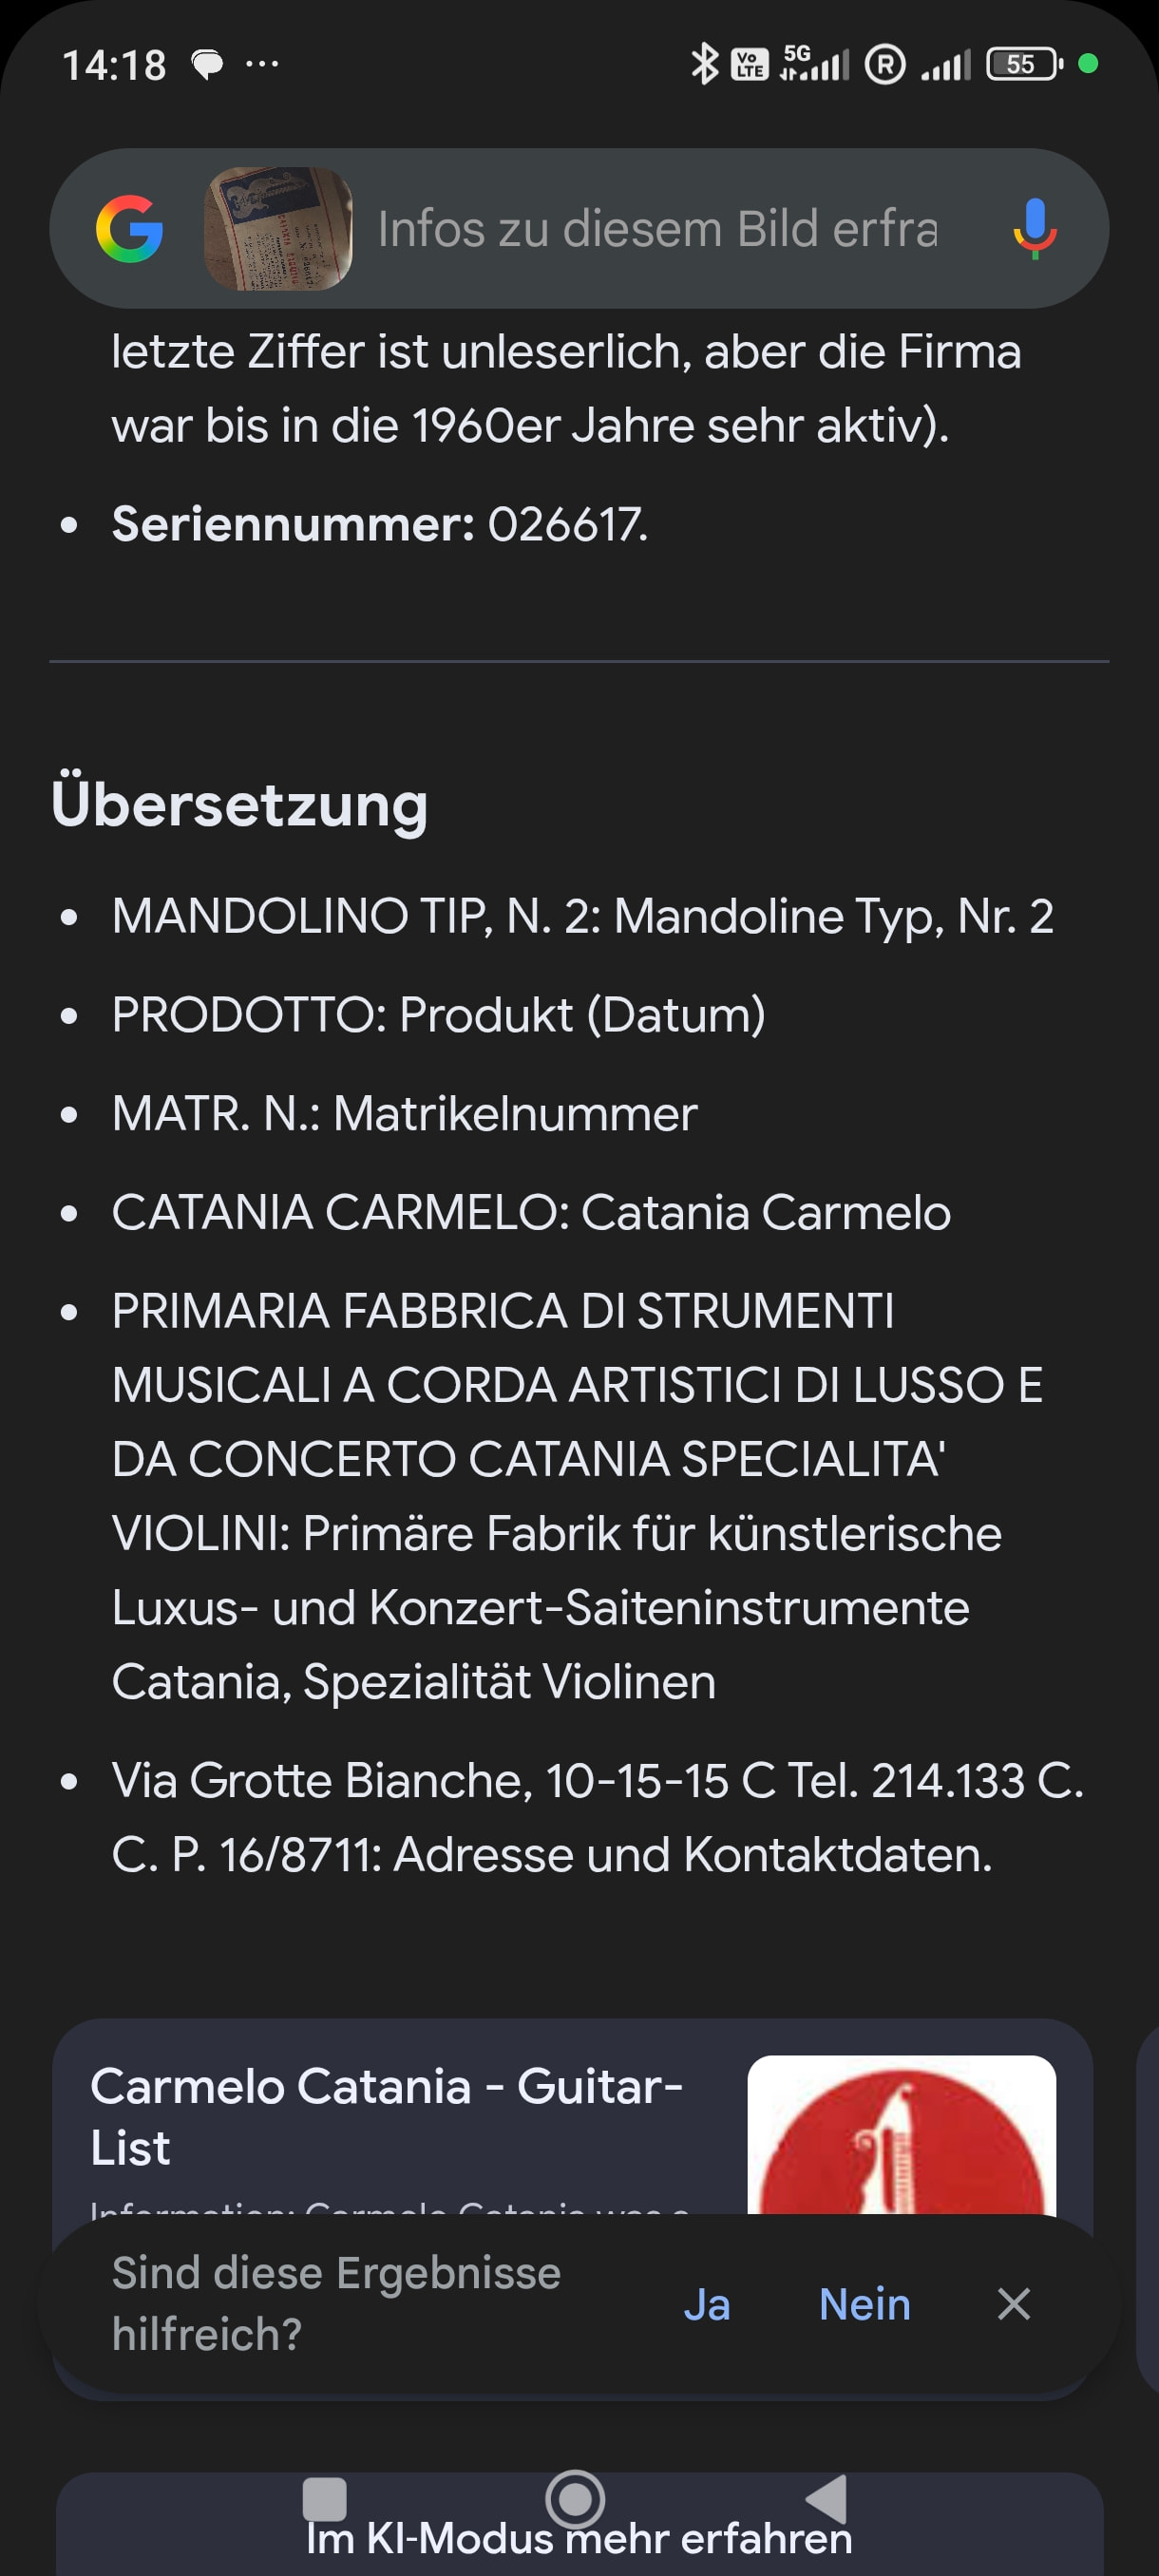
Task: Tap the red Guitar-List result thumbnail
Action: (901, 2135)
